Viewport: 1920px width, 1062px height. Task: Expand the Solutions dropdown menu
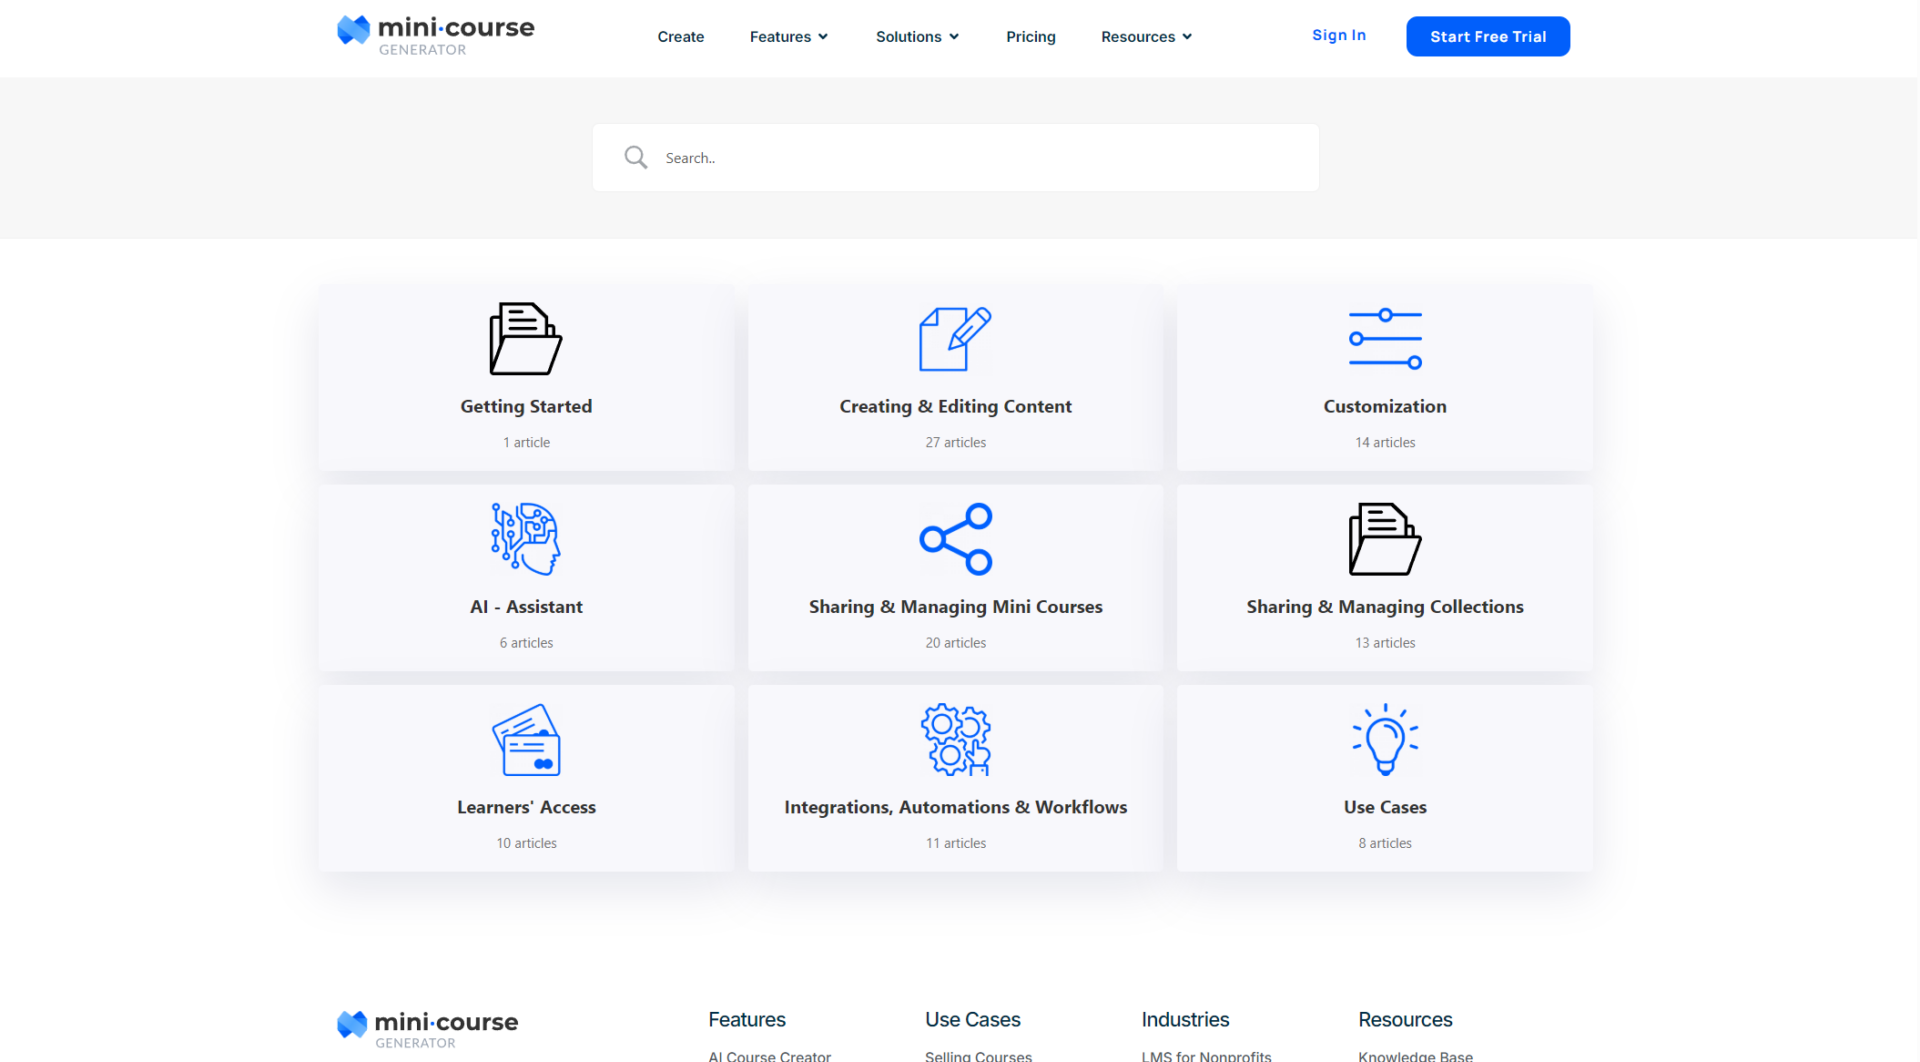pyautogui.click(x=916, y=37)
